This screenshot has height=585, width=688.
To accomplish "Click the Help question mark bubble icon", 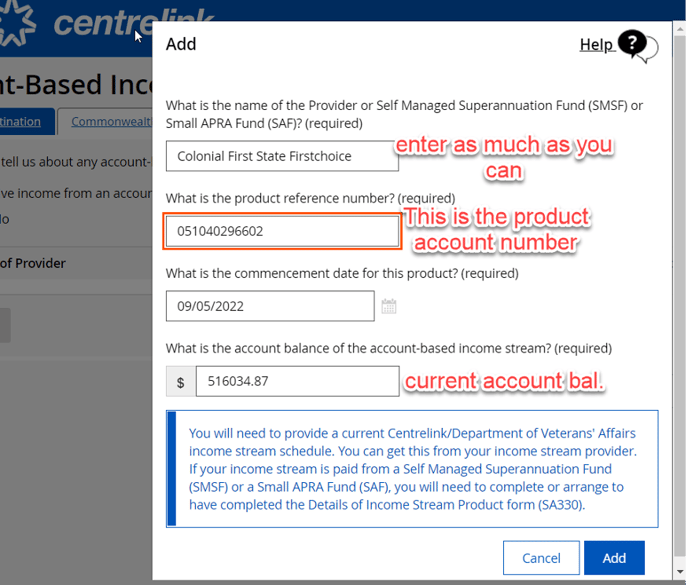I will pyautogui.click(x=635, y=45).
